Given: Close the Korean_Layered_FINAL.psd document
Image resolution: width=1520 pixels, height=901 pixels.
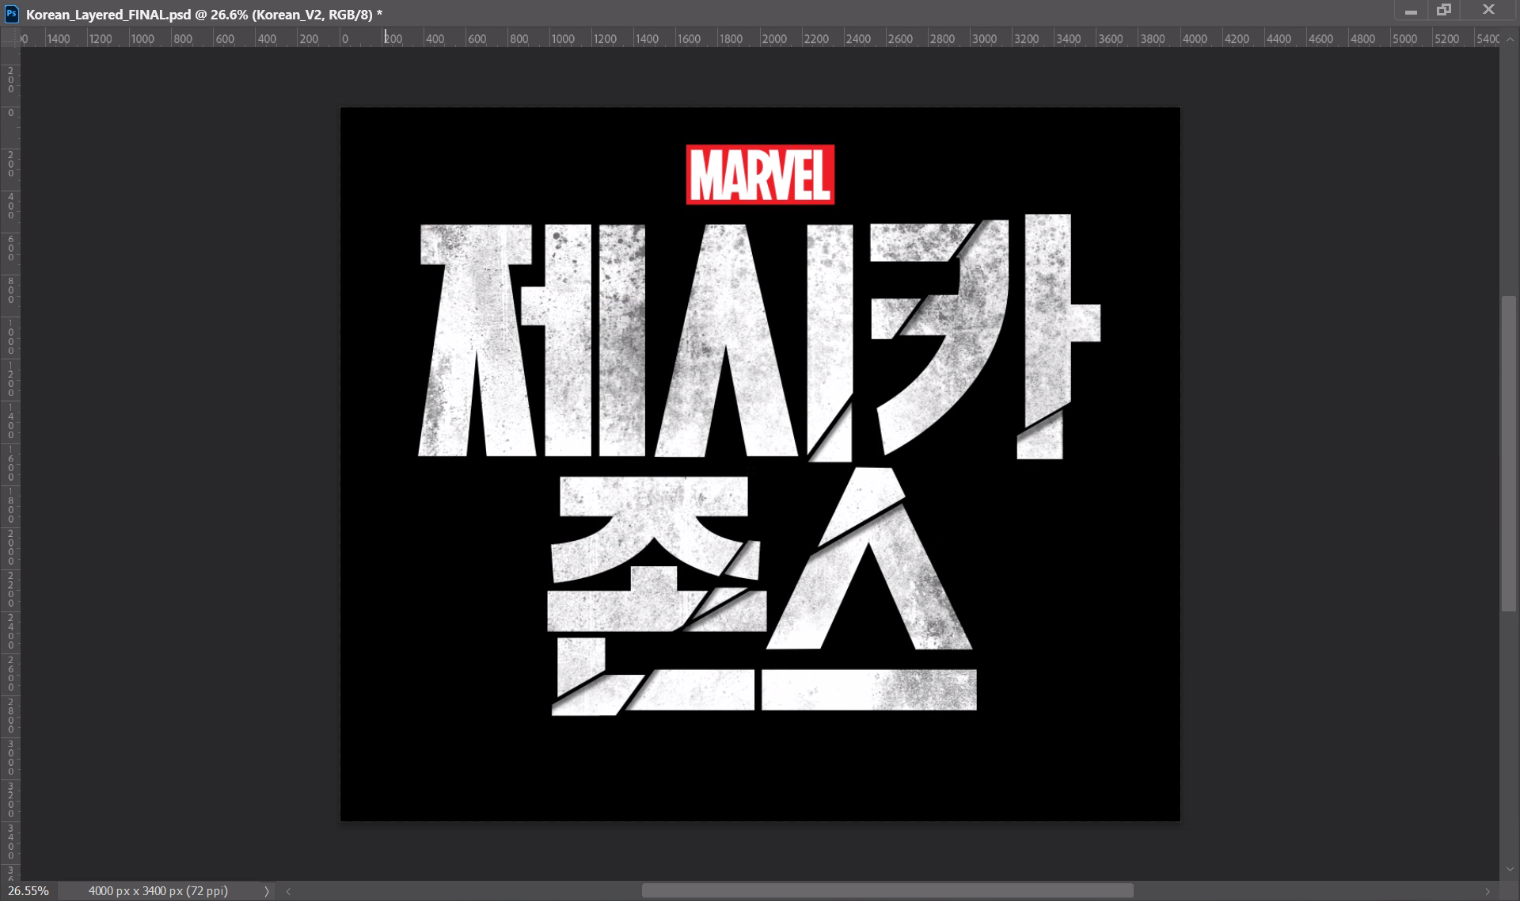Looking at the screenshot, I should coord(1488,10).
